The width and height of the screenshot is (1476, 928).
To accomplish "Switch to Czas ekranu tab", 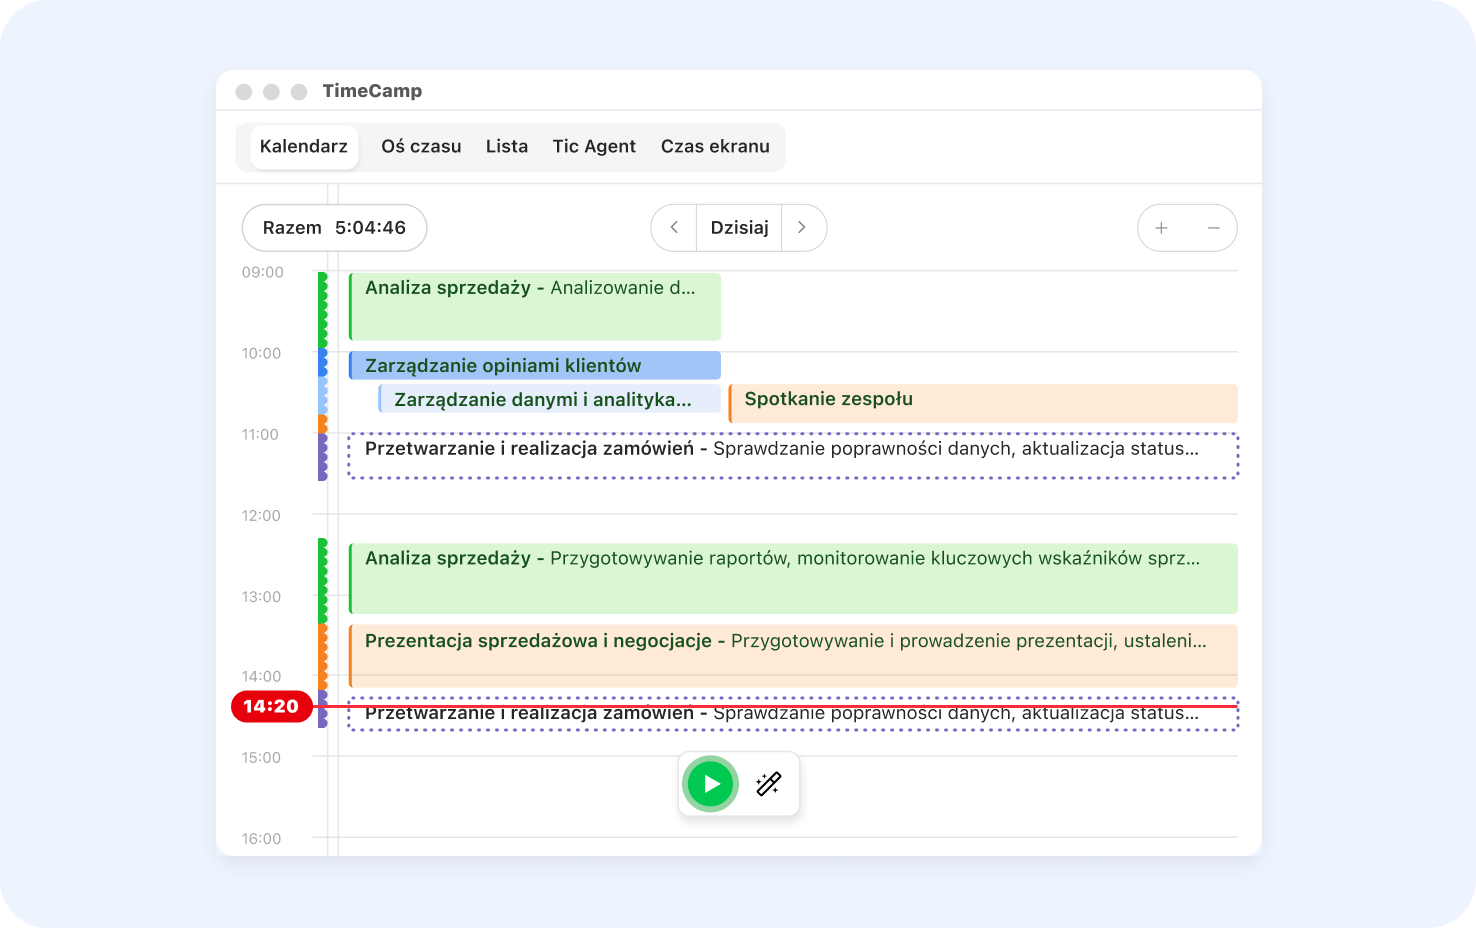I will coord(715,147).
